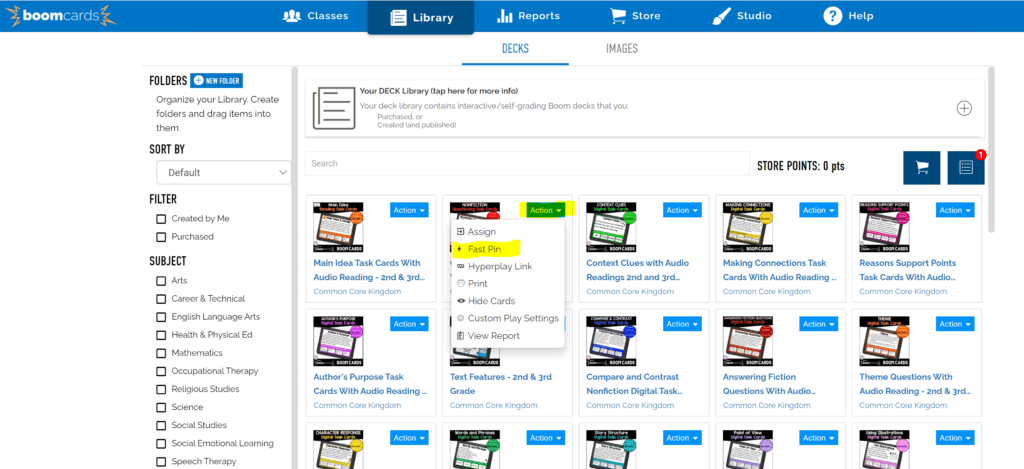This screenshot has height=469, width=1024.
Task: Open the Studio section
Action: (742, 16)
